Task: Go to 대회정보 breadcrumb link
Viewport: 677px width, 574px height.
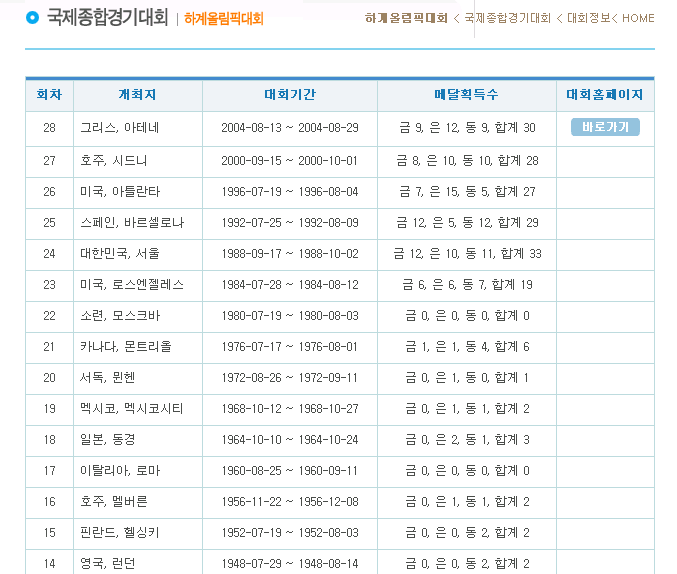Action: (x=588, y=18)
